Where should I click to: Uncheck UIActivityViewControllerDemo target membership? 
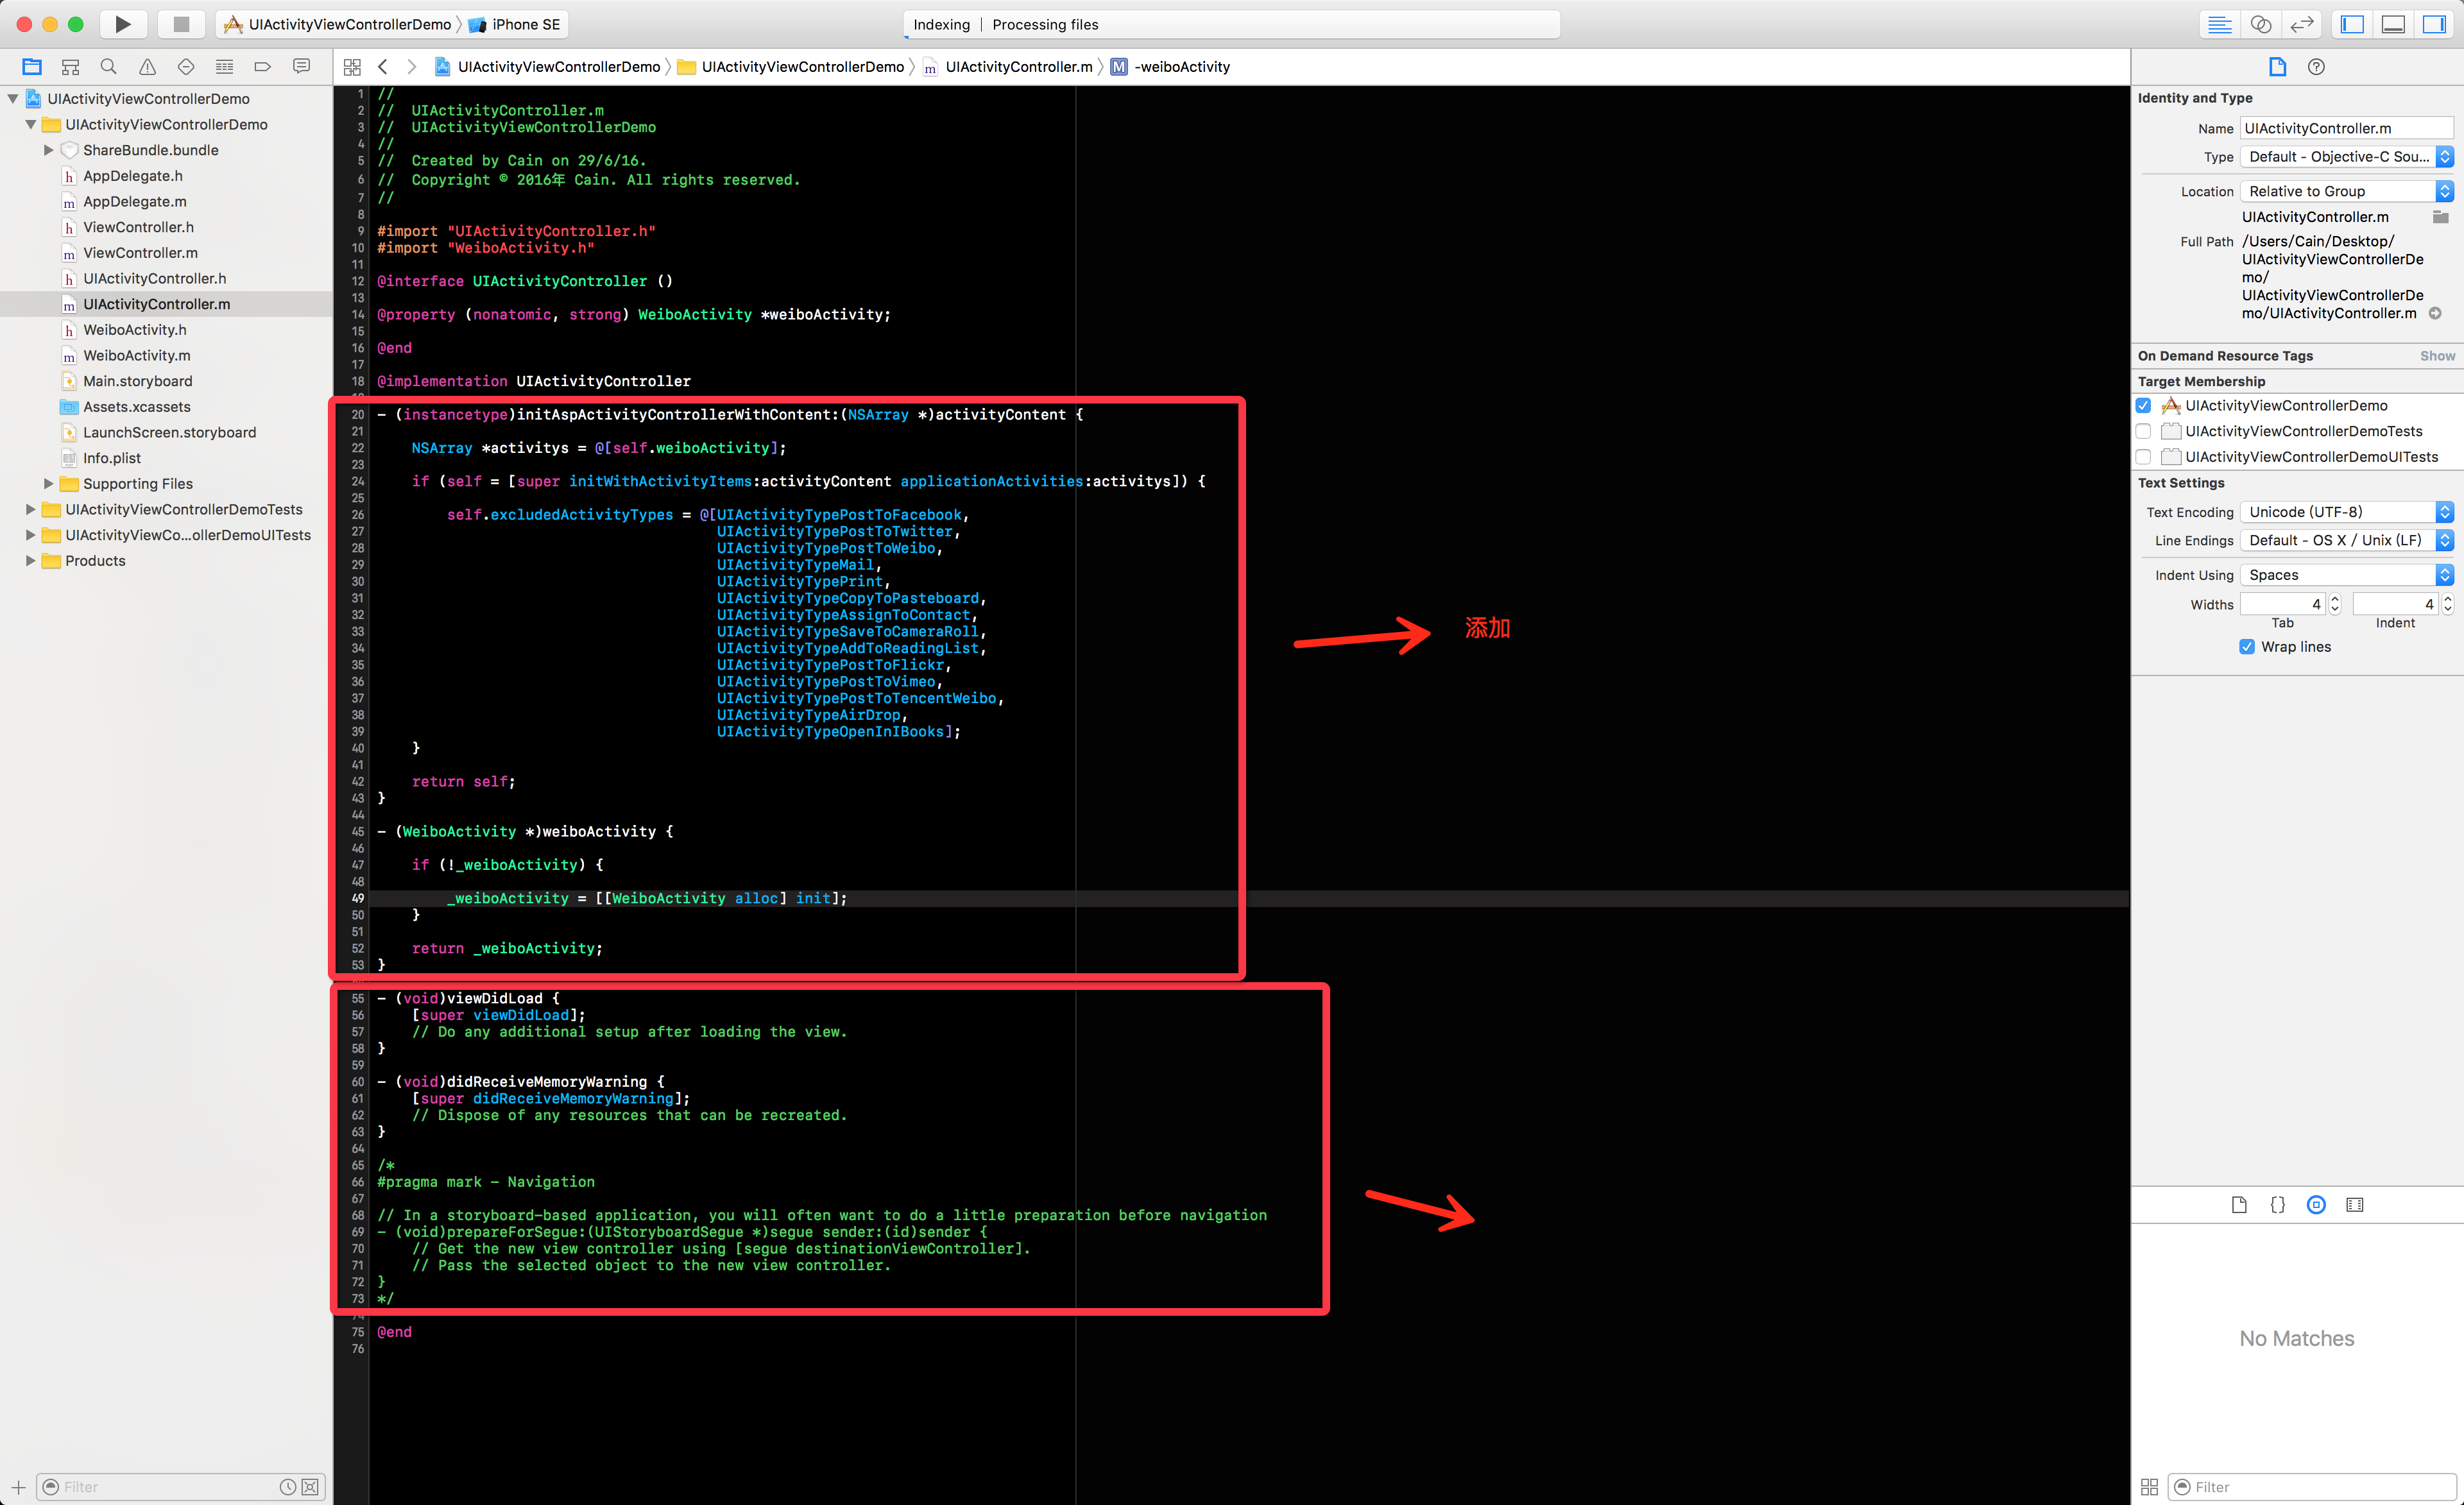click(2143, 405)
